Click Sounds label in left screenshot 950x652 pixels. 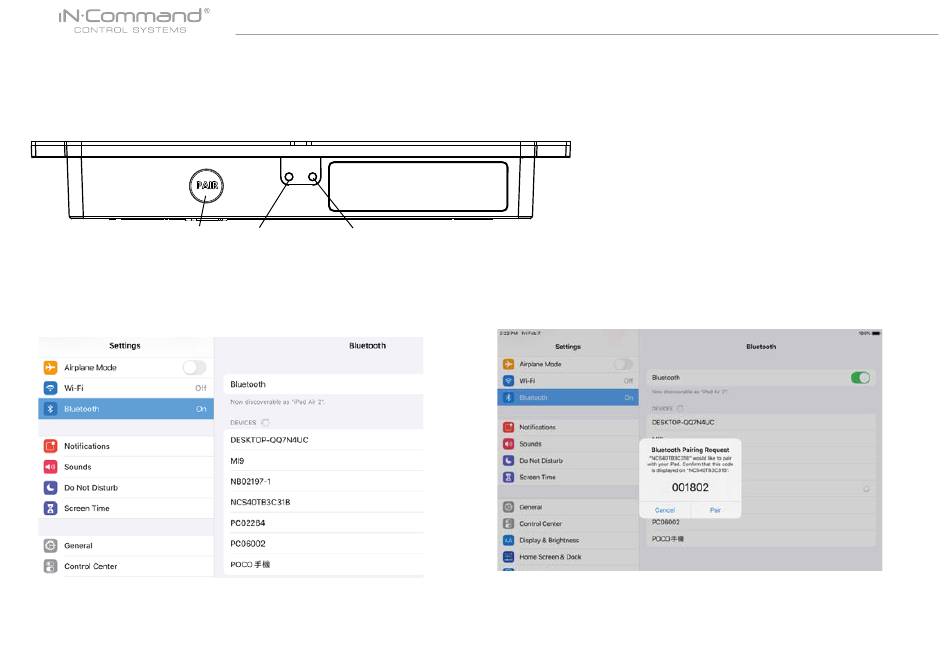[x=78, y=467]
